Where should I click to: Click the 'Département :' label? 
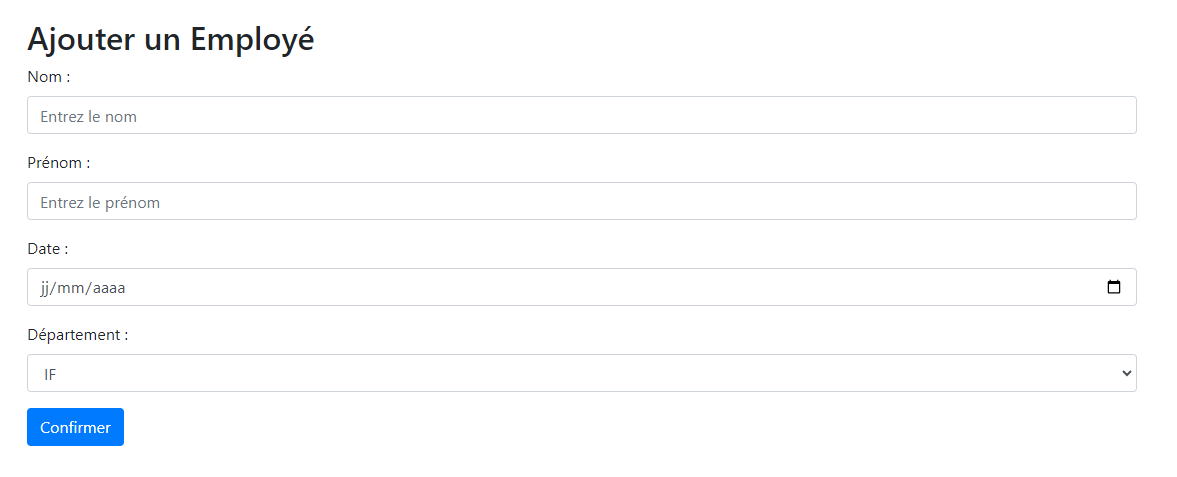[77, 335]
